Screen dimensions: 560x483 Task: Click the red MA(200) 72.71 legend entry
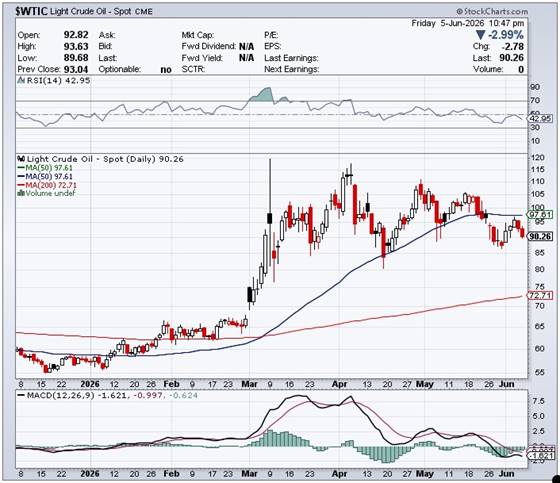47,185
